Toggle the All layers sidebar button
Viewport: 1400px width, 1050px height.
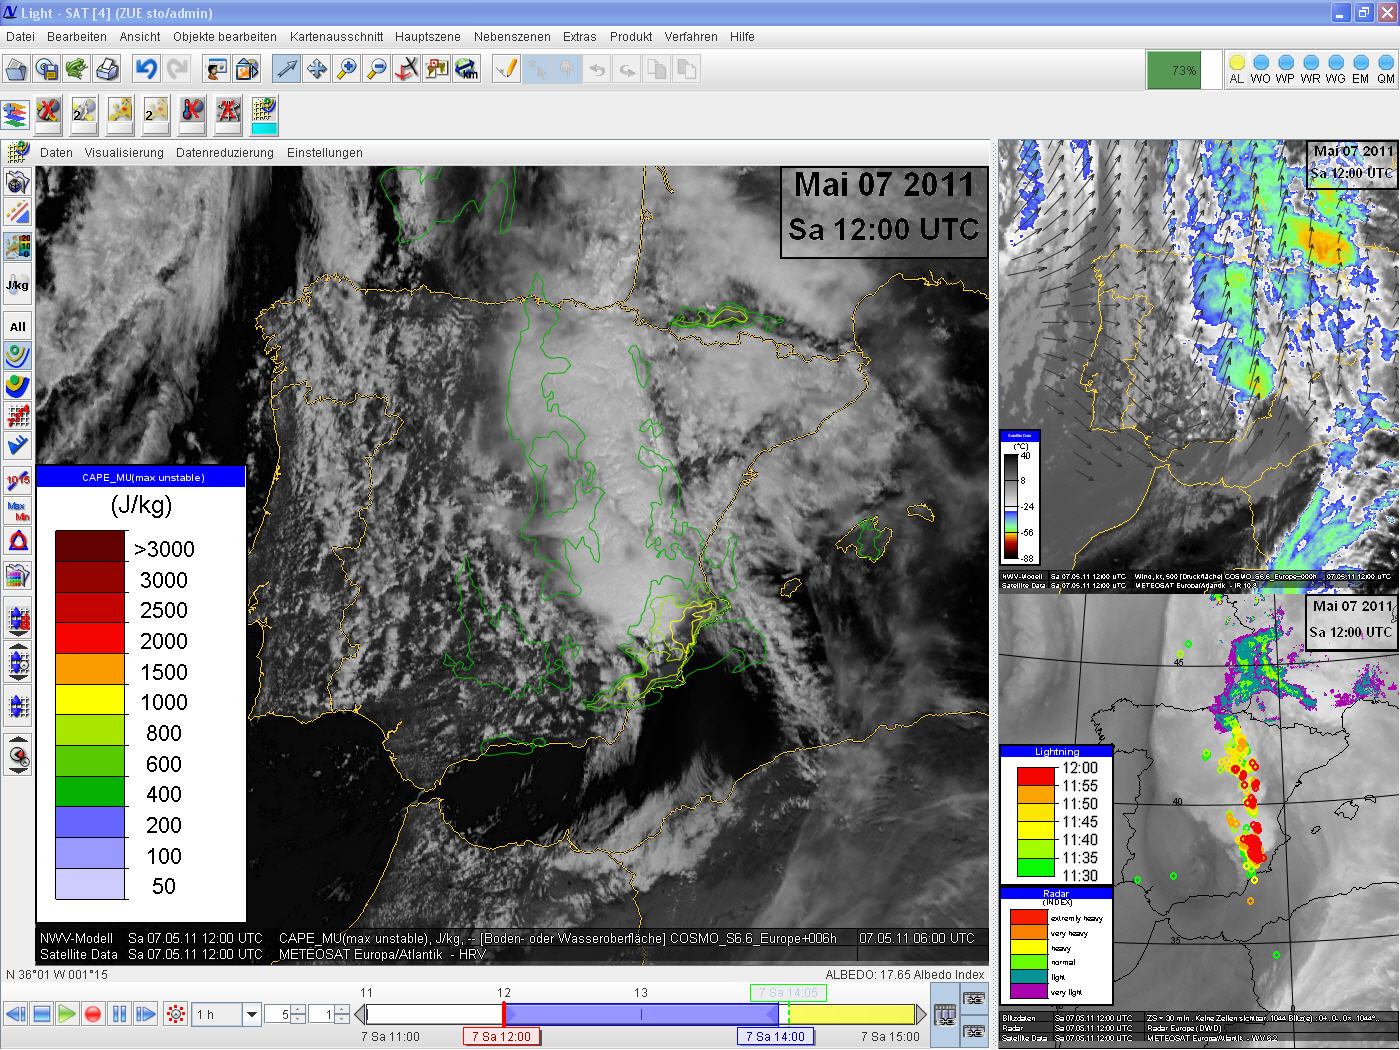(x=17, y=326)
